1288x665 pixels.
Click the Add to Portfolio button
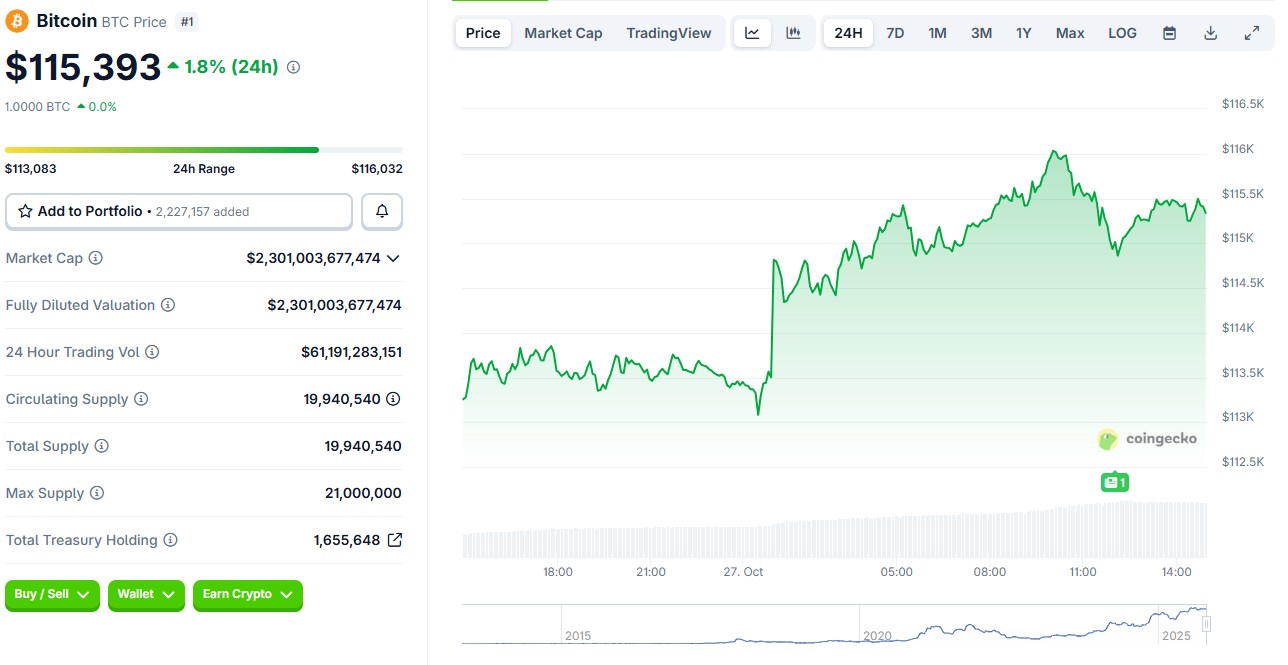tap(179, 212)
